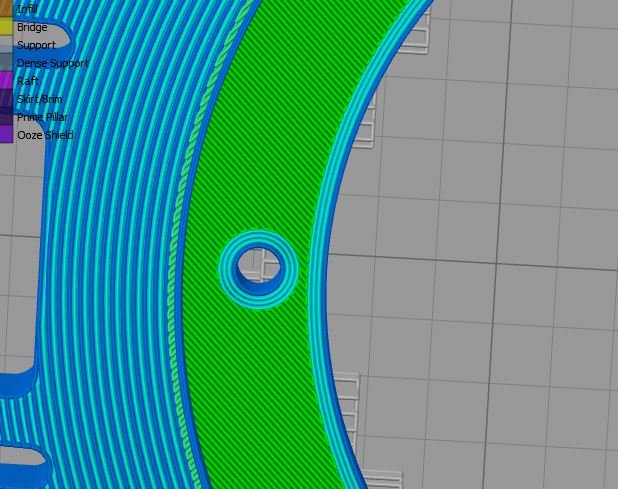Pick the Dense Support legend swatch
This screenshot has width=618, height=489.
(6, 63)
